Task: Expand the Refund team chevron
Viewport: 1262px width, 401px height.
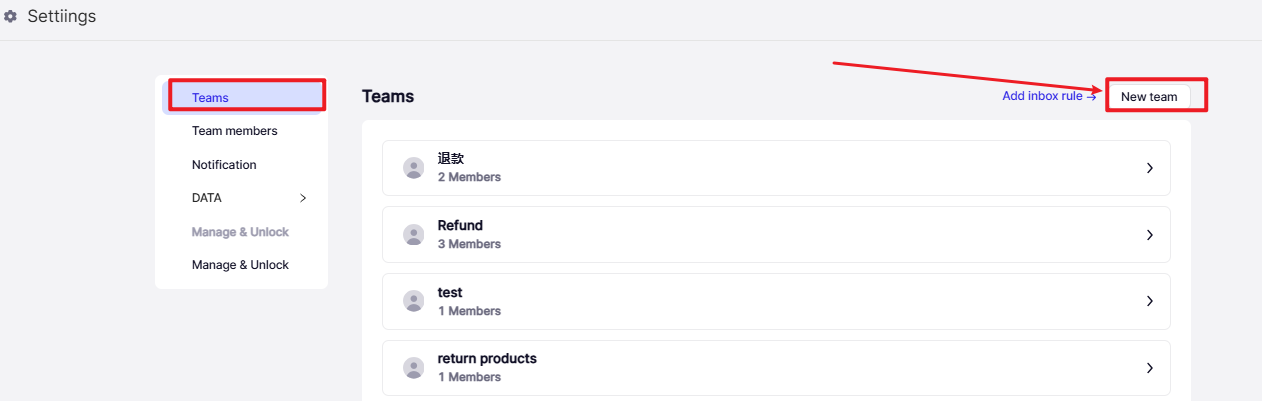Action: [1150, 235]
